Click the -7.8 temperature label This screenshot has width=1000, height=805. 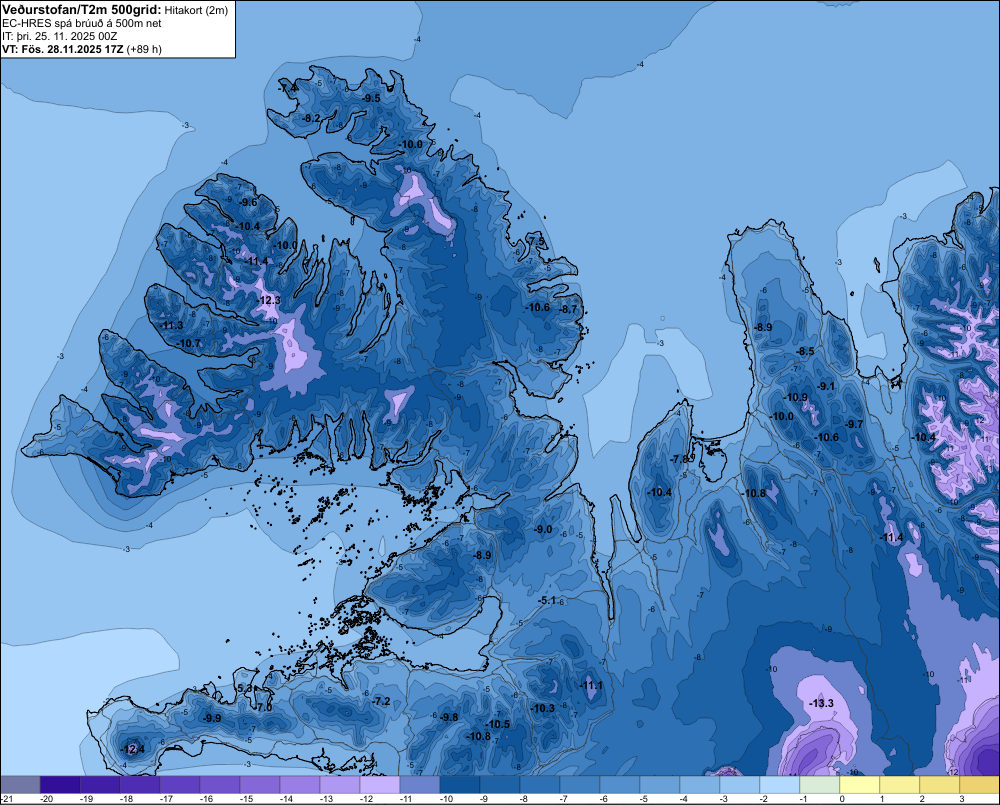tap(680, 459)
